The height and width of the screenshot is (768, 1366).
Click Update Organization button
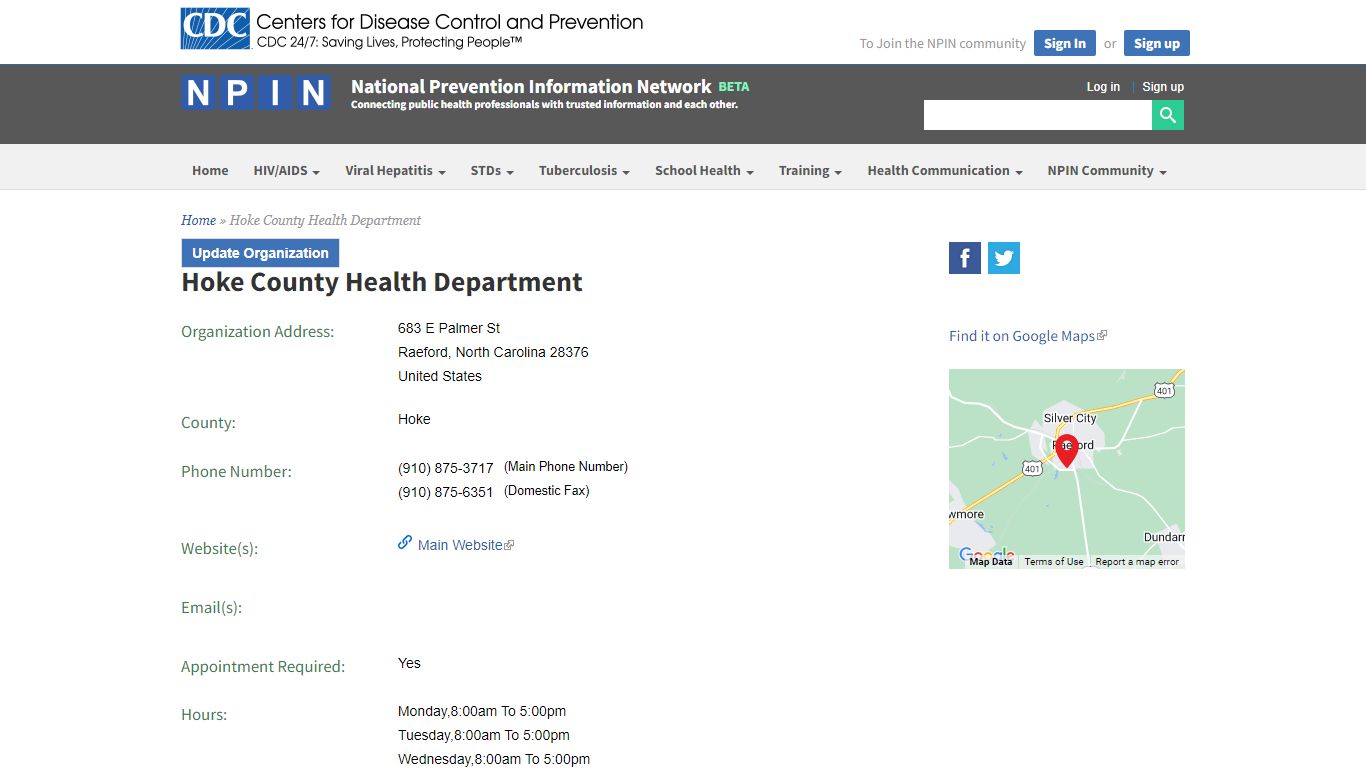260,253
